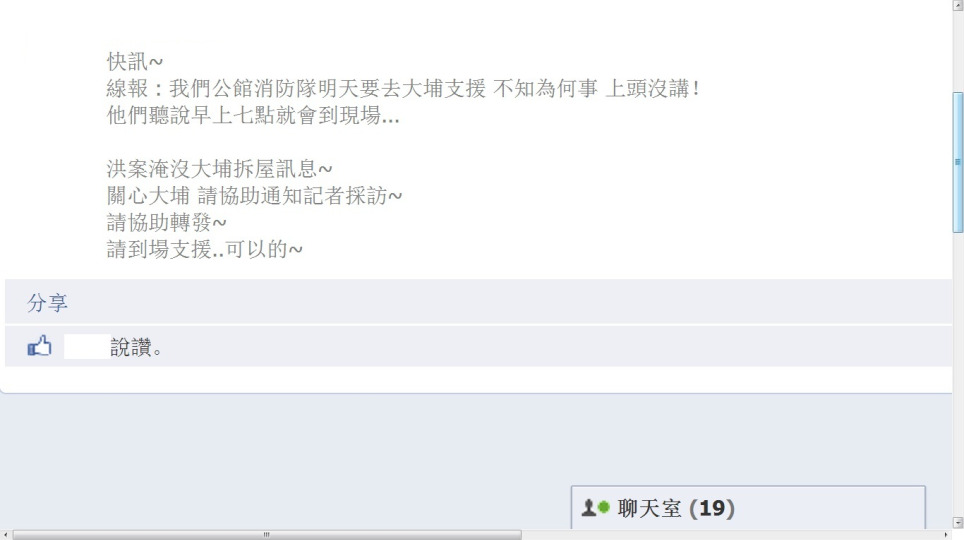Open the blanked-out liker name before 說讚
This screenshot has width=964, height=540.
pyautogui.click(x=87, y=347)
